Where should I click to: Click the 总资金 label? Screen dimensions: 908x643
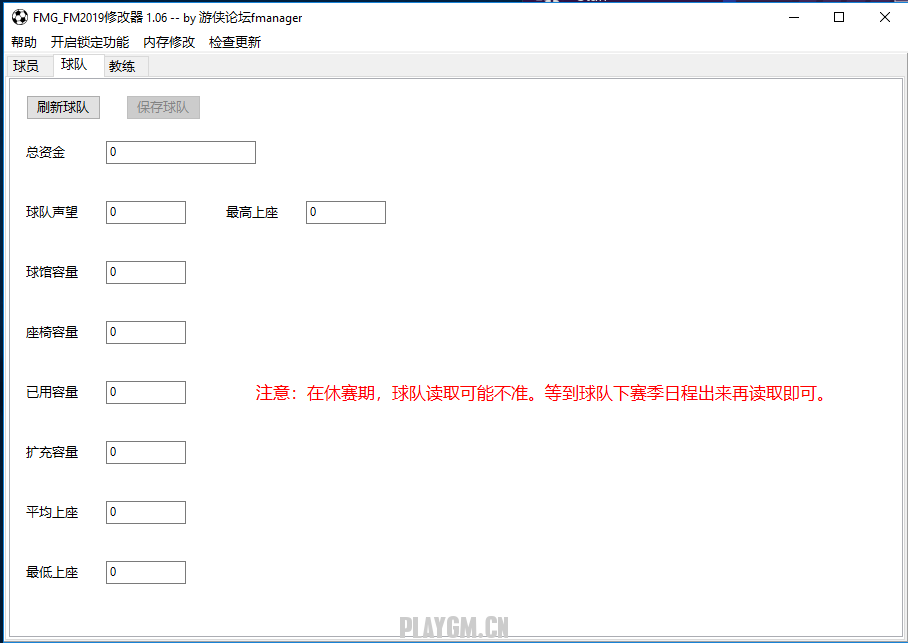tap(46, 152)
